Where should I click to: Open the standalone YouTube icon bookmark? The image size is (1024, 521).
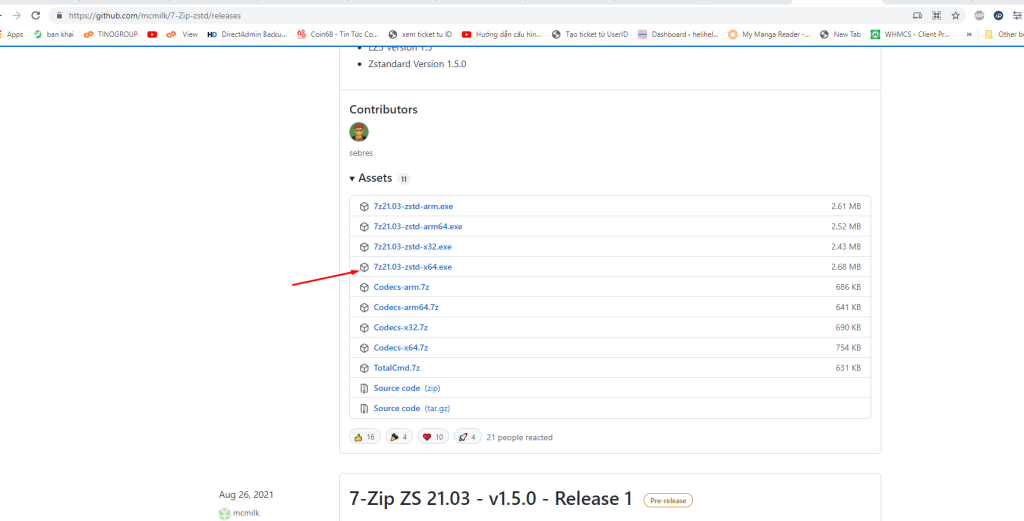click(x=152, y=35)
